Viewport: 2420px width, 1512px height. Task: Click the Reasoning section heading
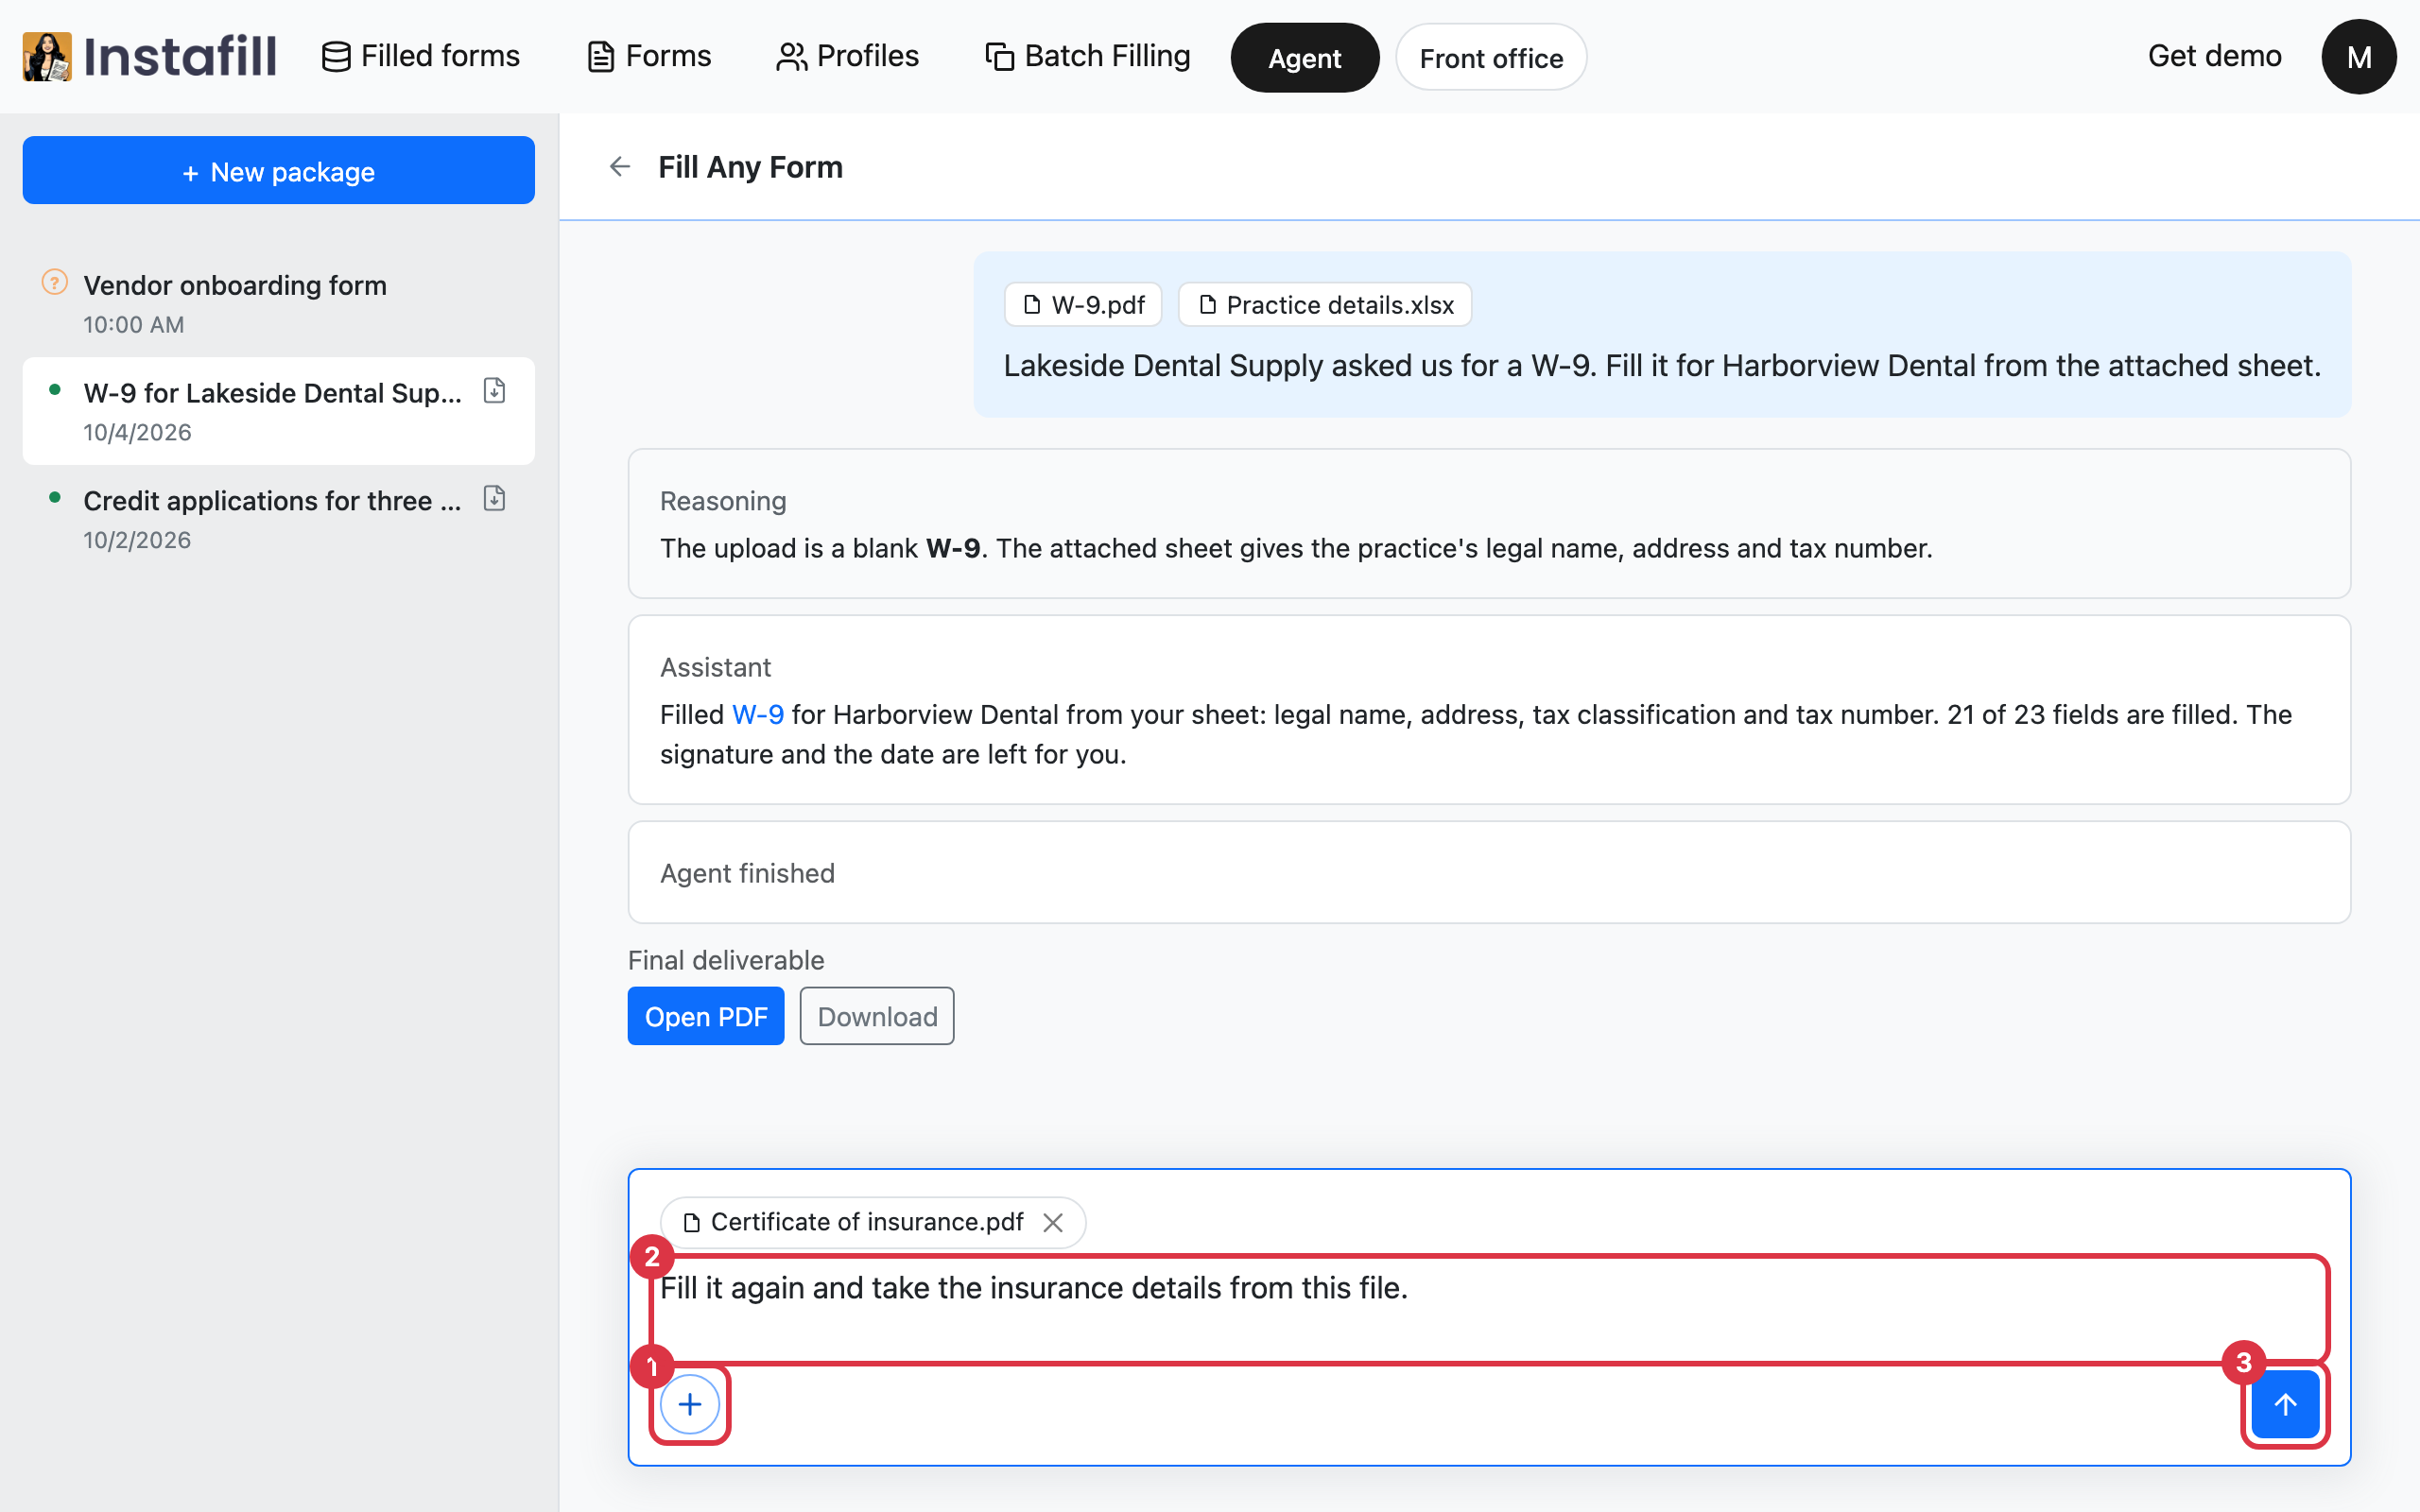tap(723, 501)
